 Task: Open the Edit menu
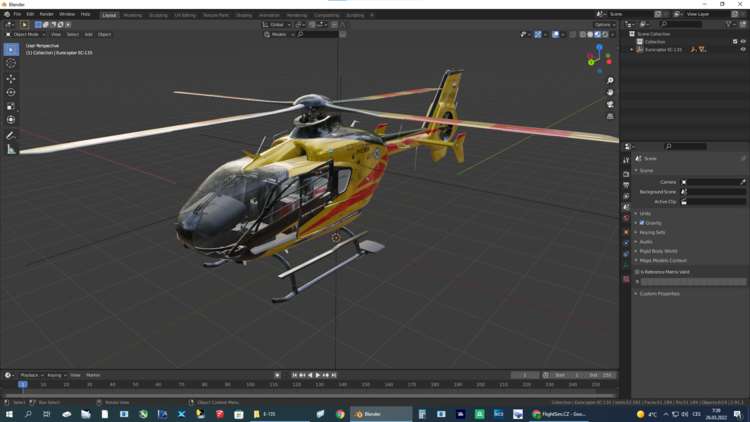pyautogui.click(x=30, y=14)
